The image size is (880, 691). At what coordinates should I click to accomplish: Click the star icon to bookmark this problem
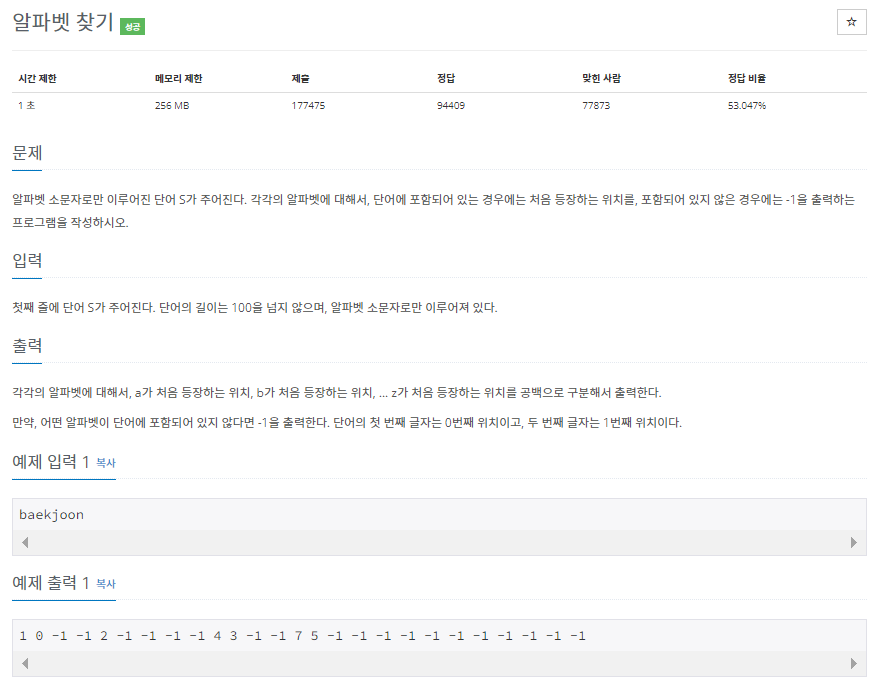(x=851, y=22)
